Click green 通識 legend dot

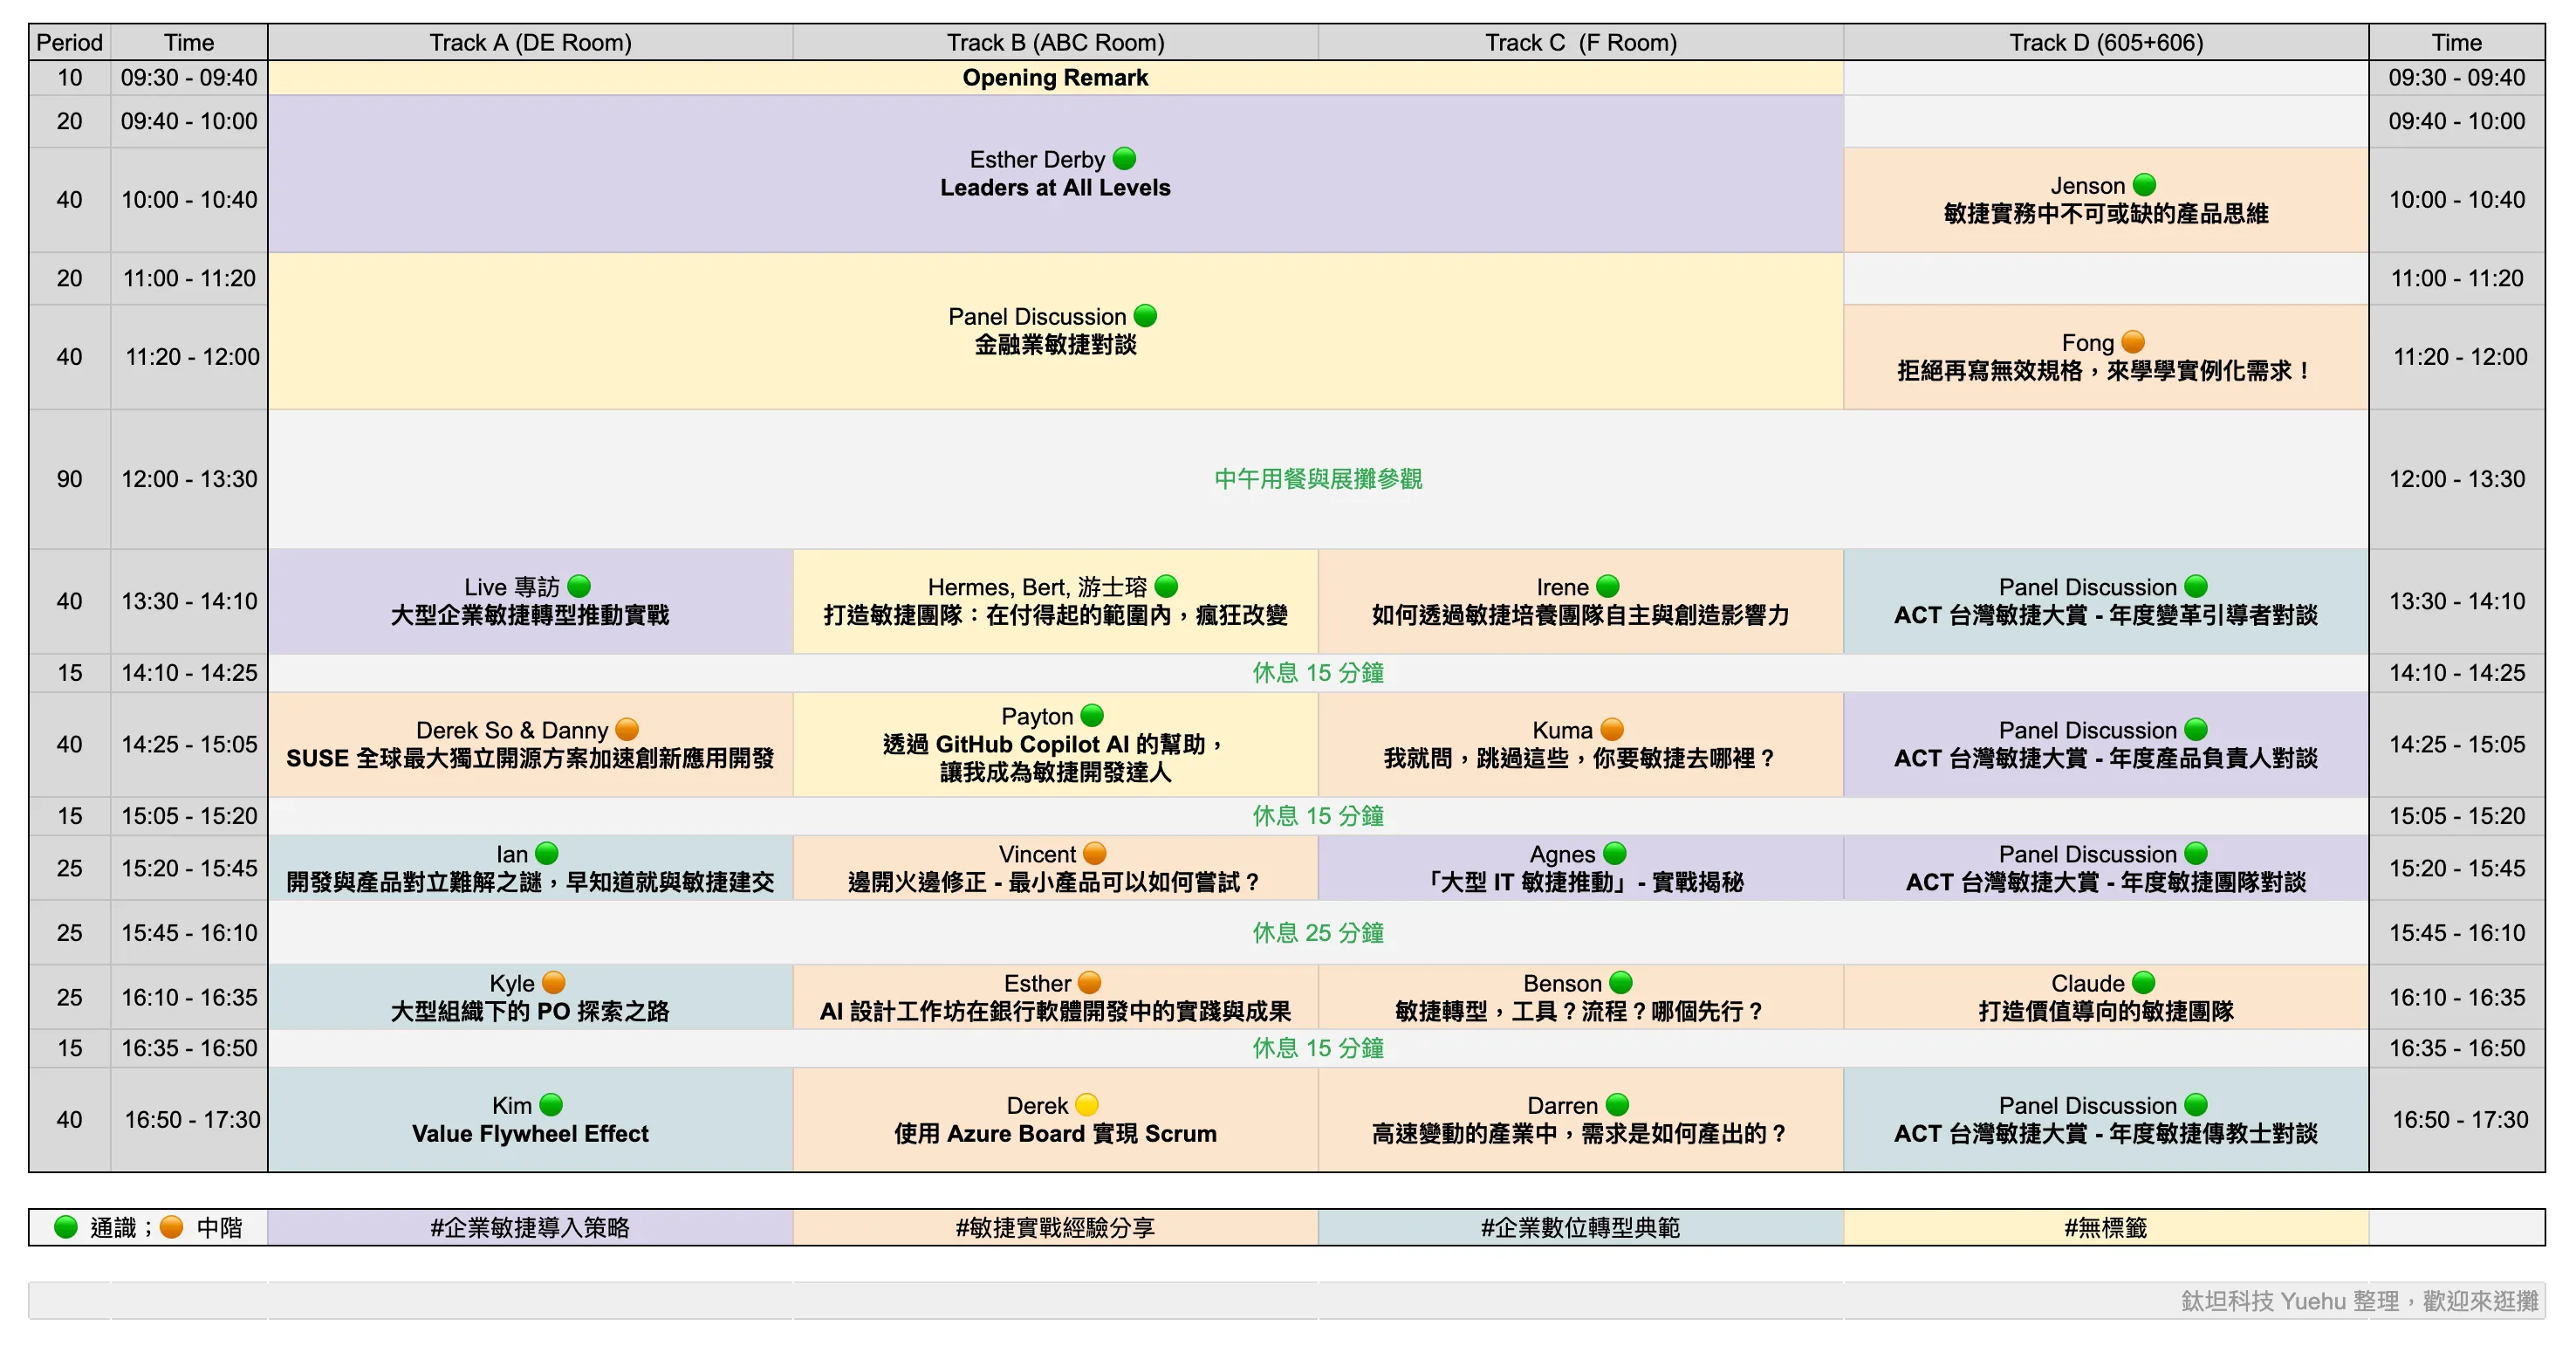[x=66, y=1227]
